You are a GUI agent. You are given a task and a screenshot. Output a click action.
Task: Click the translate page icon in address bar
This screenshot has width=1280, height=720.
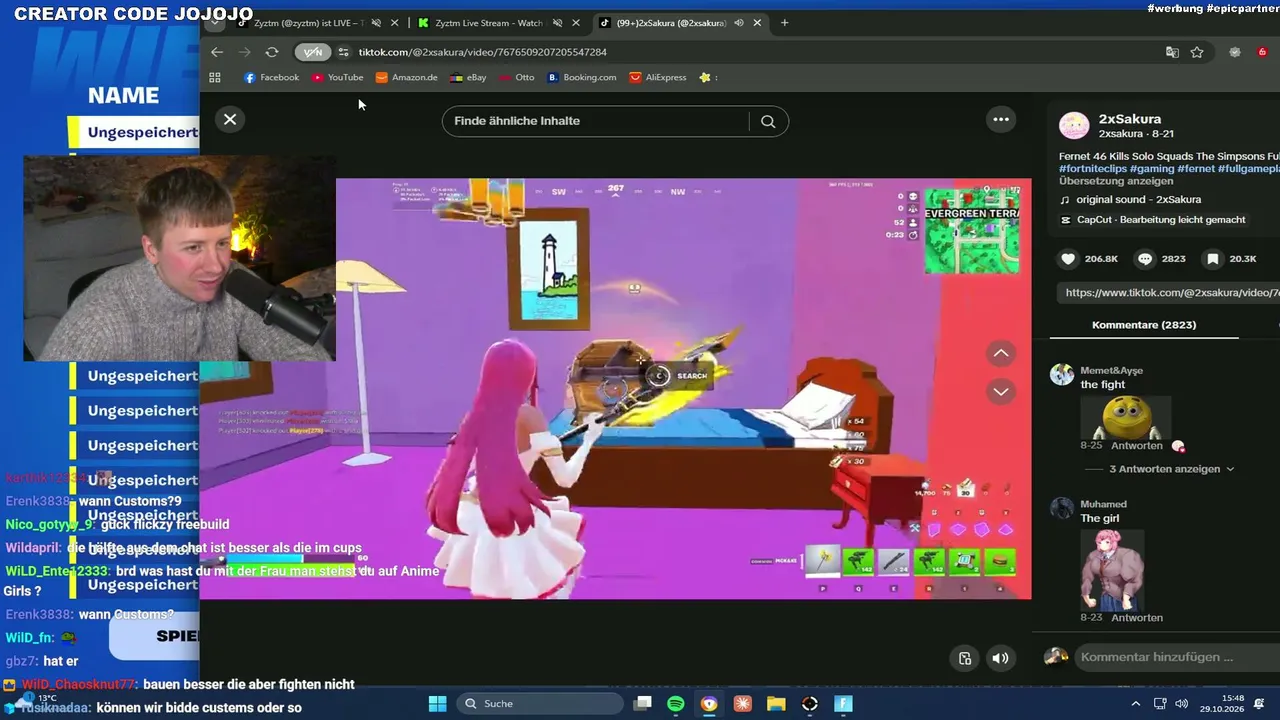(1172, 52)
